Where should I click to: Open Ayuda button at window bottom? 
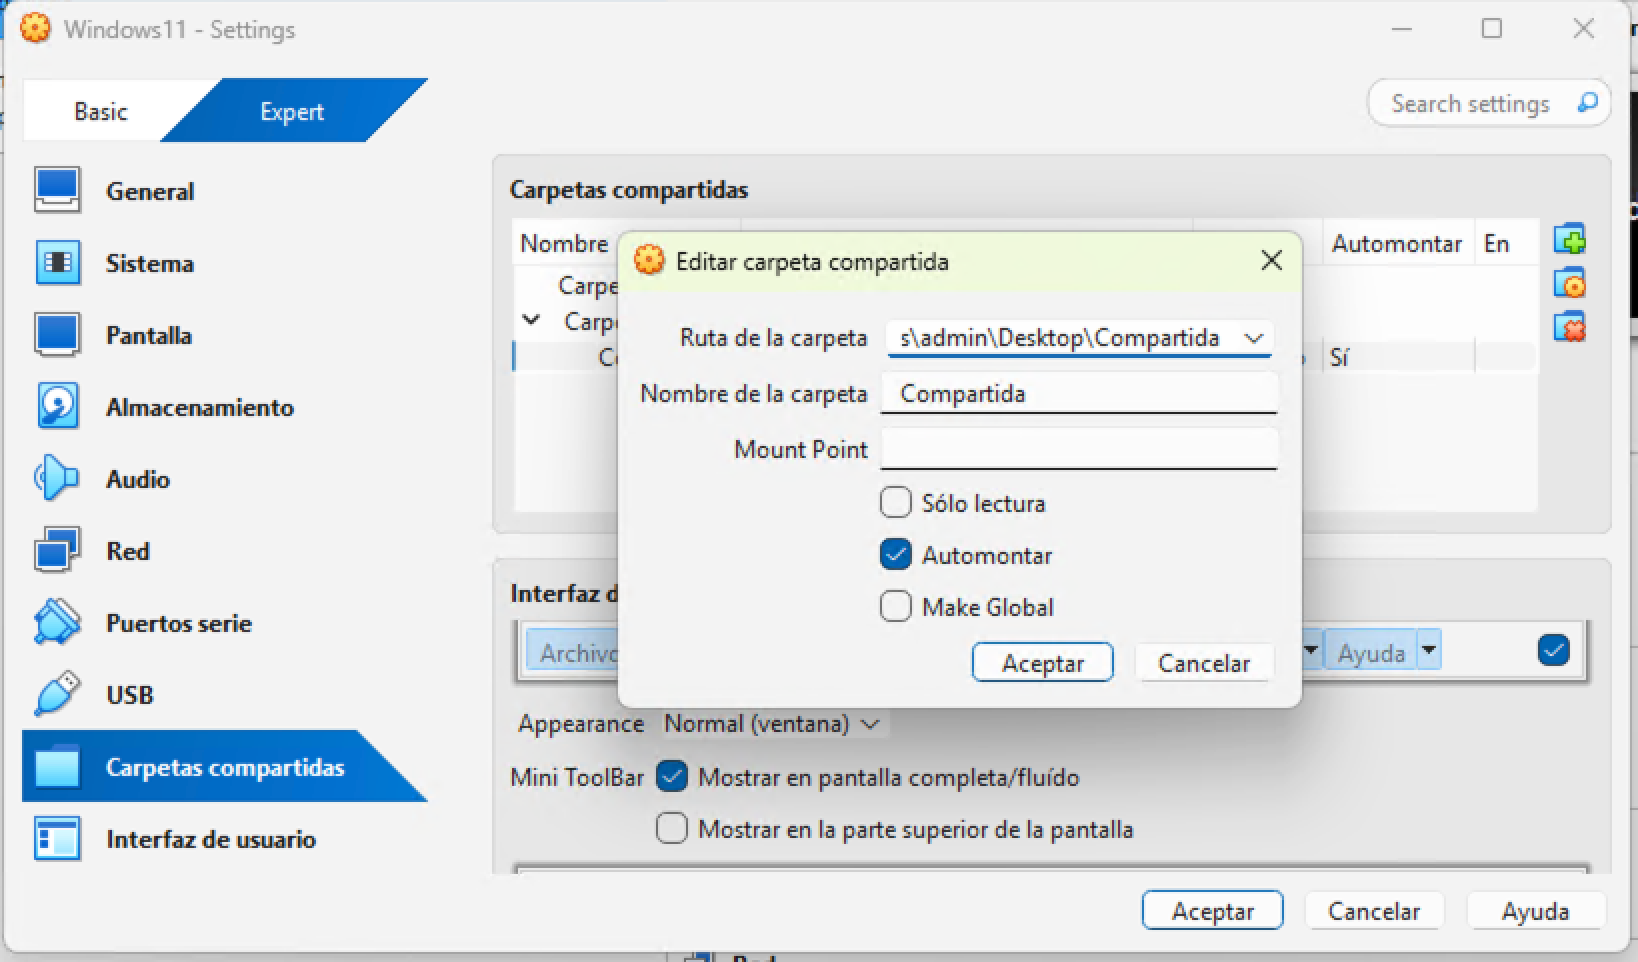1535,911
